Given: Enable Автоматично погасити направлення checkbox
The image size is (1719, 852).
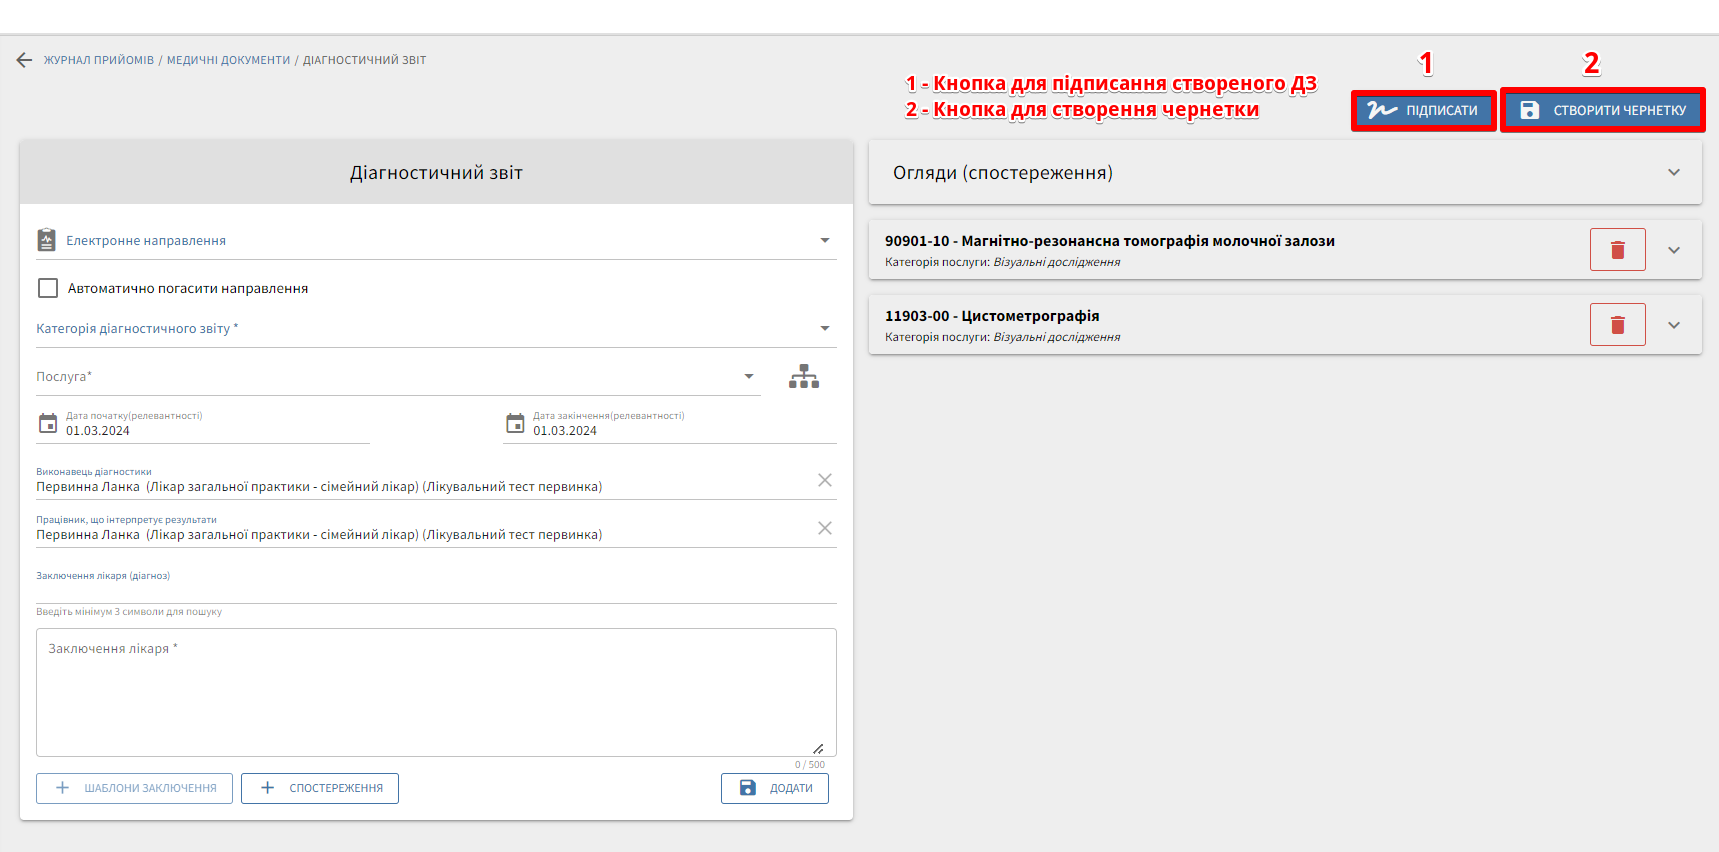Looking at the screenshot, I should coord(48,288).
